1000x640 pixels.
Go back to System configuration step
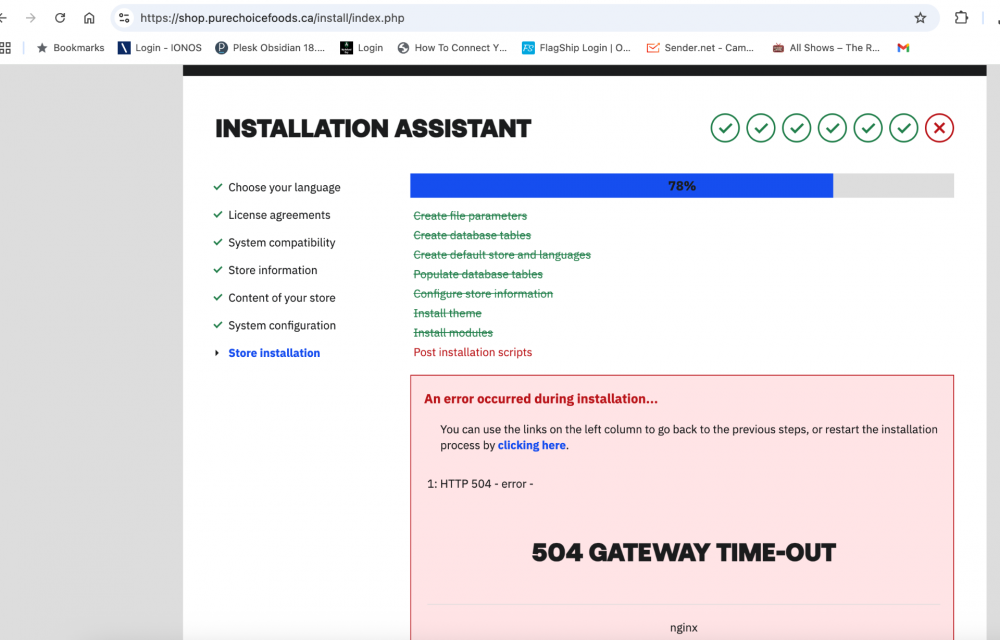pos(282,325)
